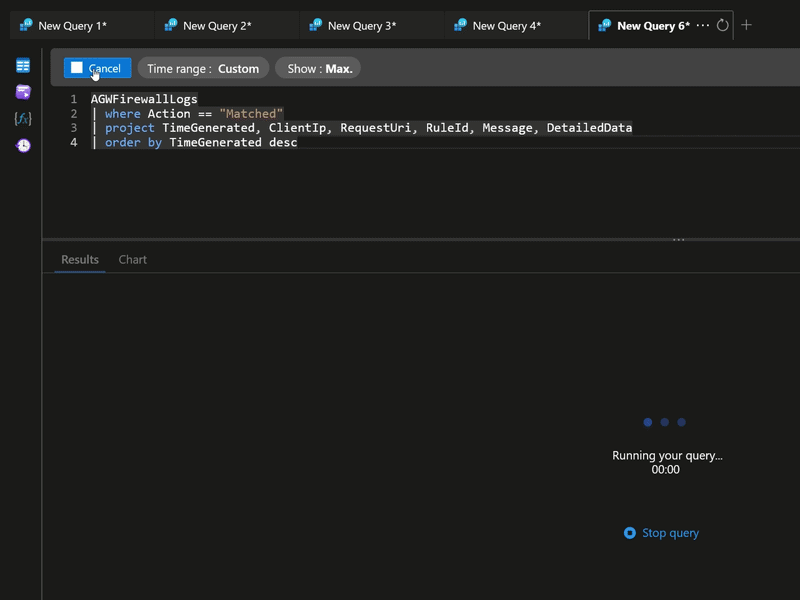Click the project keyword in line 3
Screen dimensions: 800x600
click(x=130, y=128)
